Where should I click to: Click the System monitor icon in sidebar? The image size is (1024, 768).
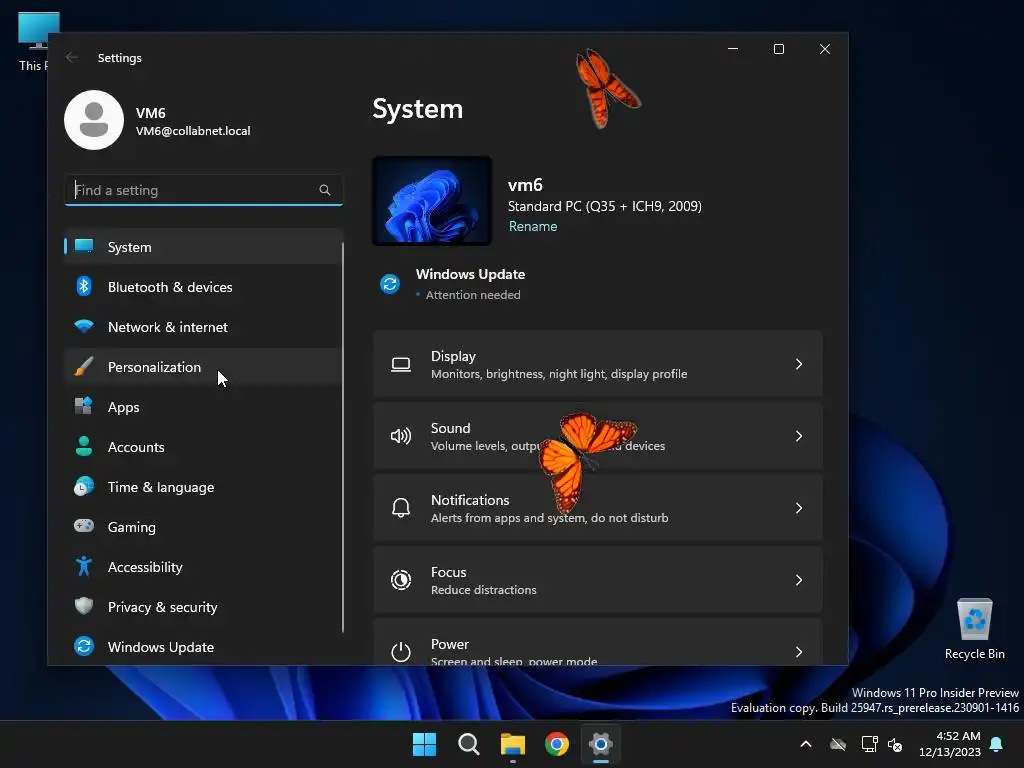(x=84, y=247)
